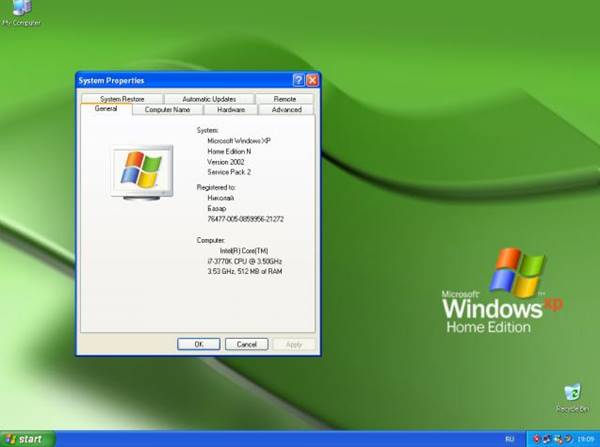Switch to the Remote tab
Image resolution: width=600 pixels, height=447 pixels.
click(285, 99)
